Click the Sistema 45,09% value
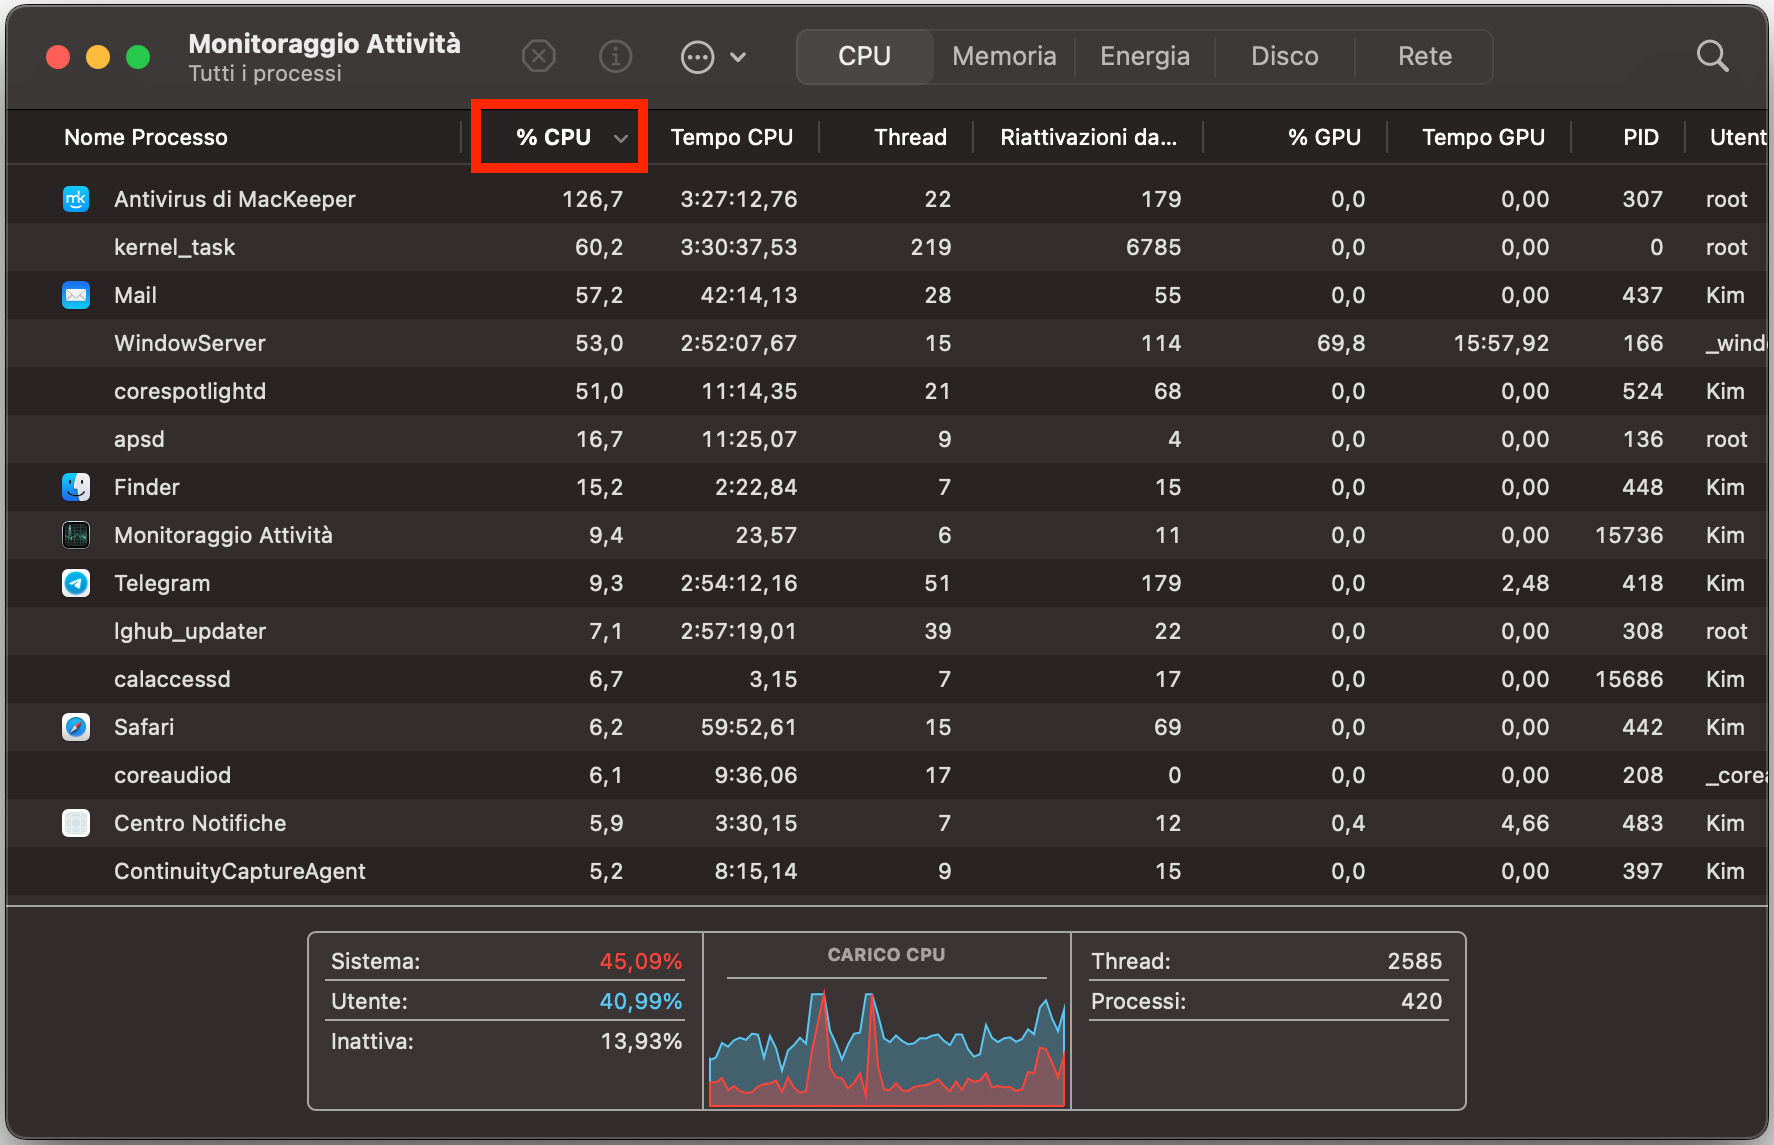 pos(640,961)
